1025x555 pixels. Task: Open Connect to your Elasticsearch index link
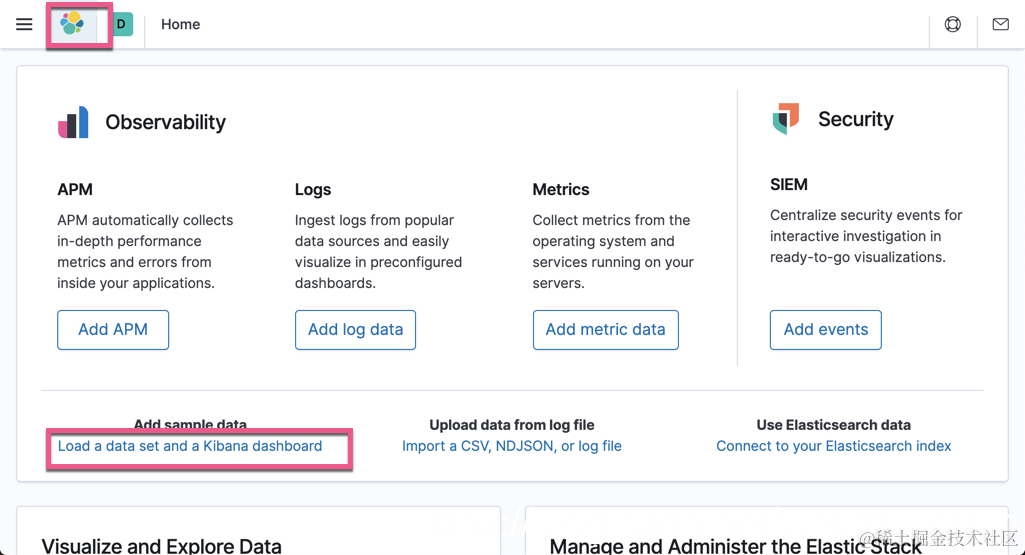pos(833,446)
